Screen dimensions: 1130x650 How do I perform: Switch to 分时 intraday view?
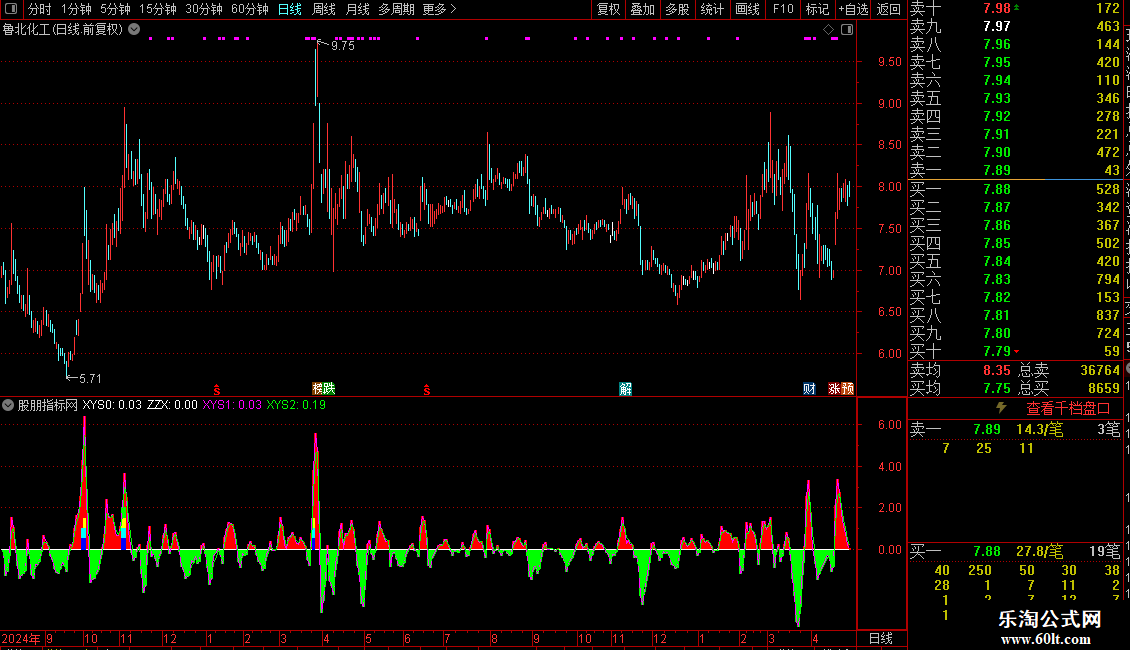coord(40,9)
